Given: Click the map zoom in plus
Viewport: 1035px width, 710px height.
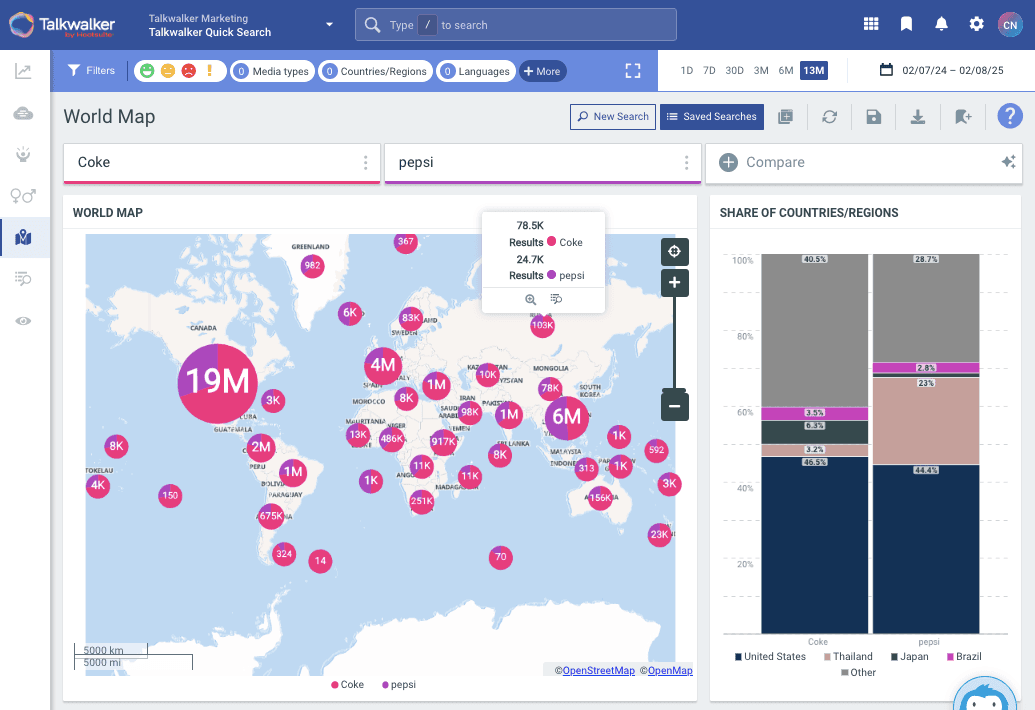Looking at the screenshot, I should tap(674, 283).
